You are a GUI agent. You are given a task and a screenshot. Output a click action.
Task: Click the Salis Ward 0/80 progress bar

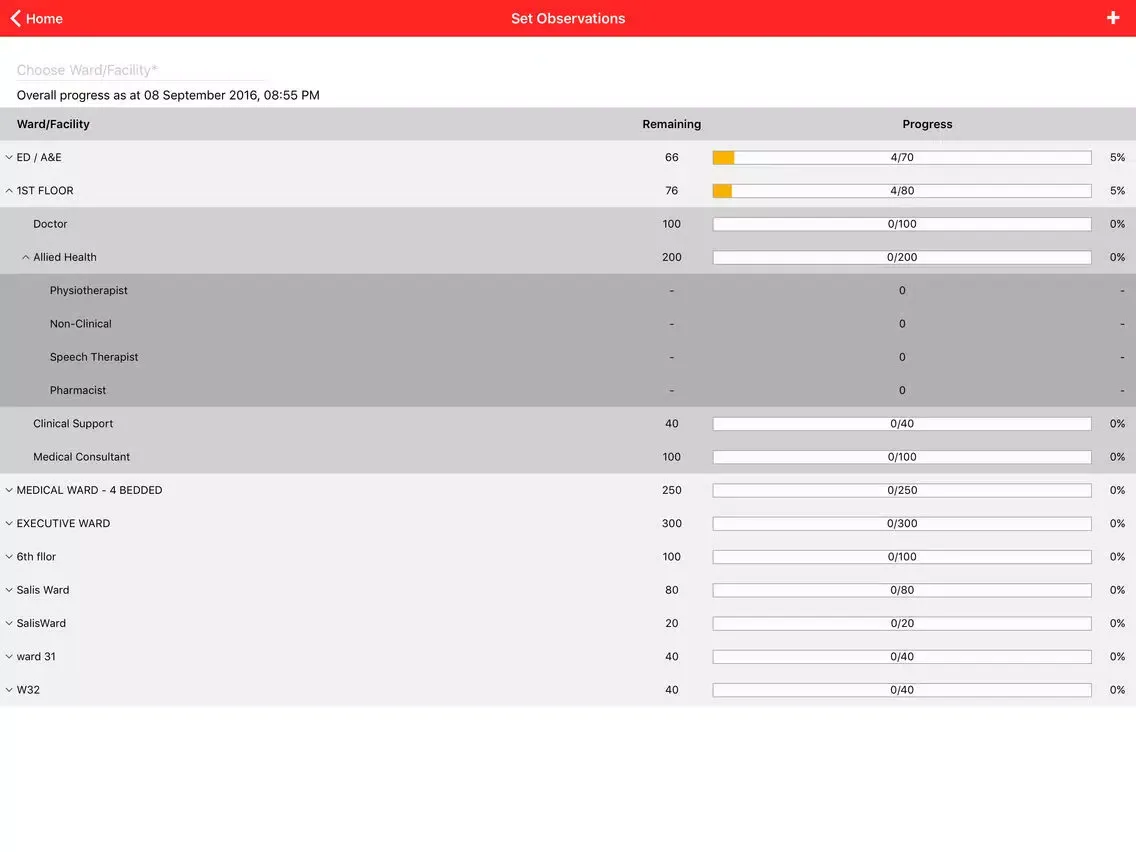click(x=902, y=590)
